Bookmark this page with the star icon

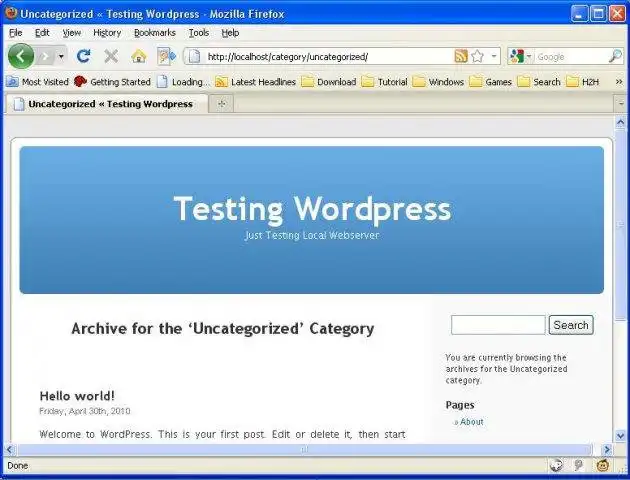click(477, 56)
